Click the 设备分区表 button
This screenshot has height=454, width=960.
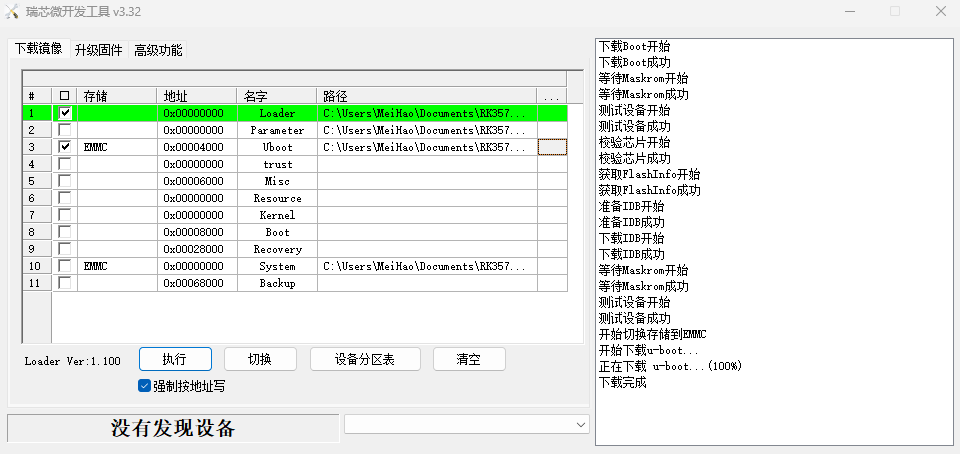364,360
